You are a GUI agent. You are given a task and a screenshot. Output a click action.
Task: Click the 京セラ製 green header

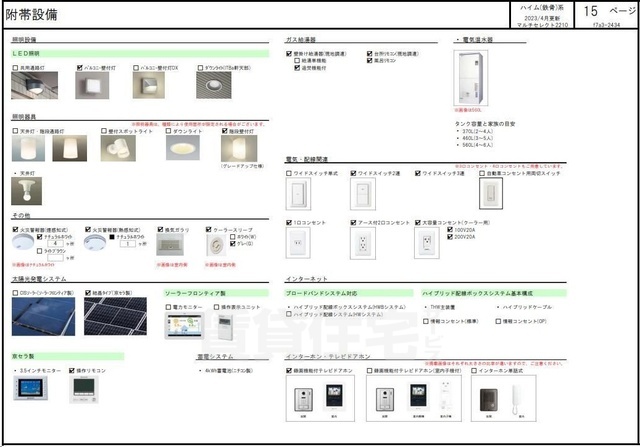click(x=67, y=356)
